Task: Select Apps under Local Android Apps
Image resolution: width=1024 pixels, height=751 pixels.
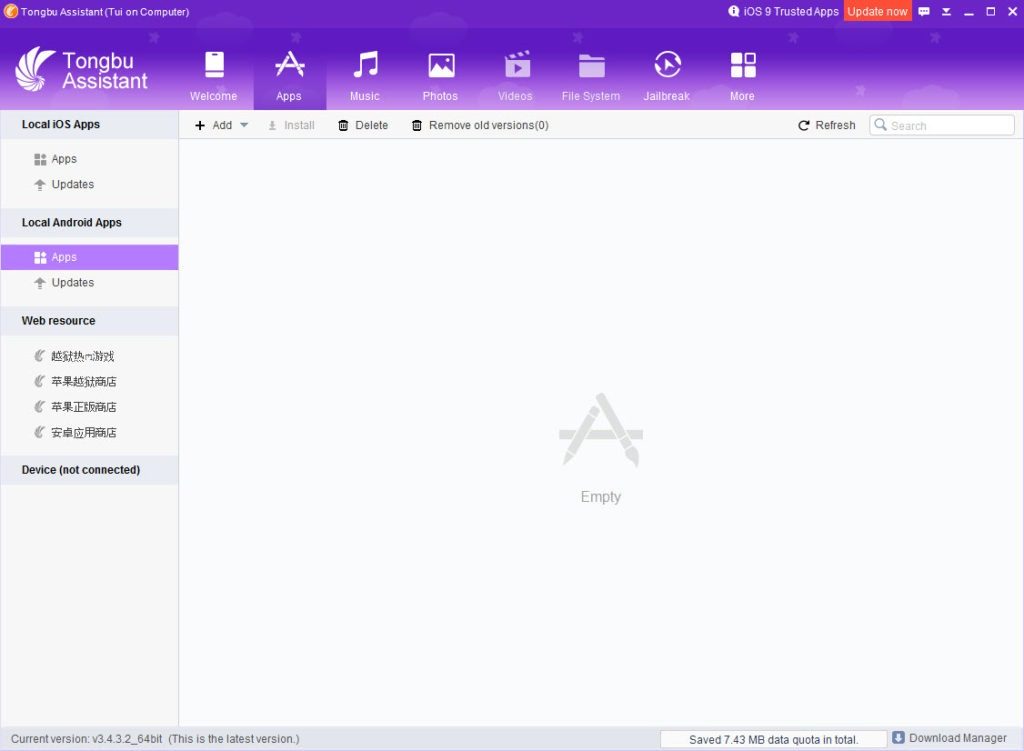Action: pos(89,257)
